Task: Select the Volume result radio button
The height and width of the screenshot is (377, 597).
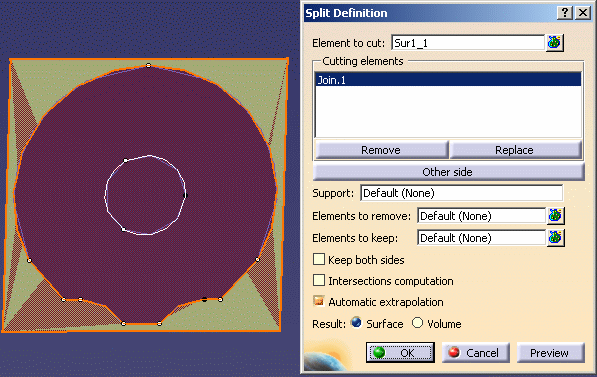Action: [418, 323]
